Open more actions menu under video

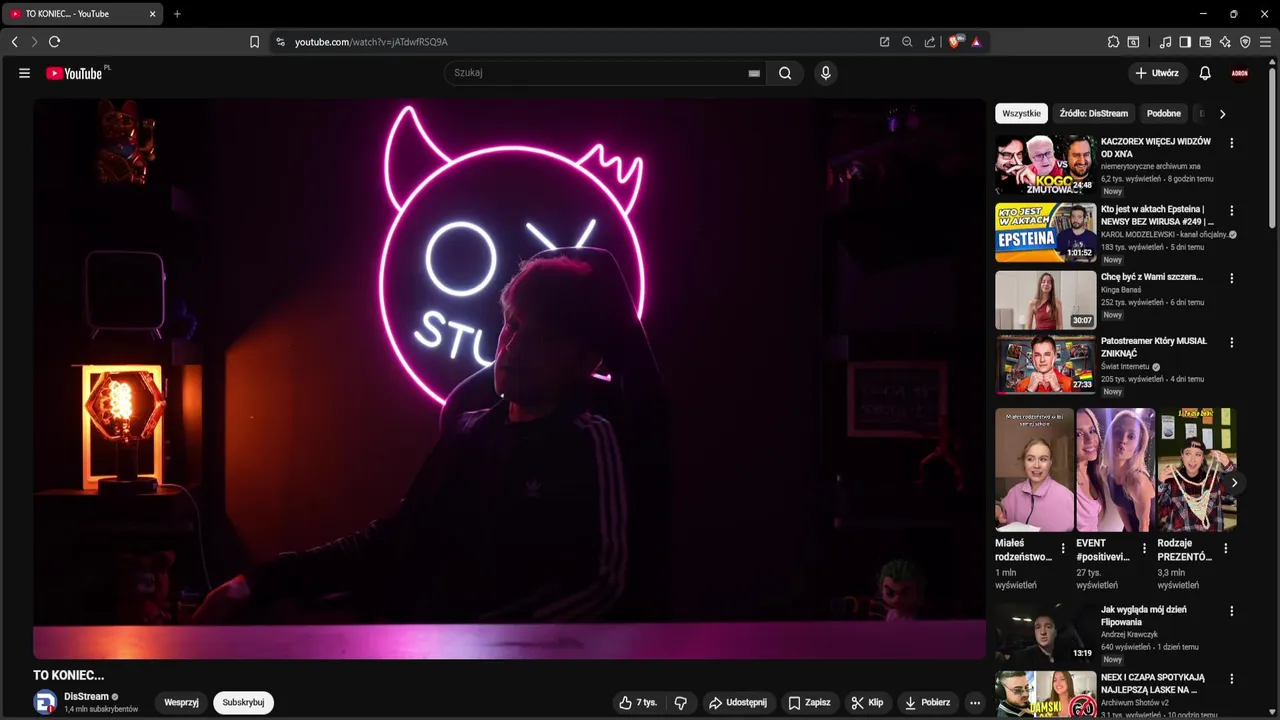click(975, 703)
